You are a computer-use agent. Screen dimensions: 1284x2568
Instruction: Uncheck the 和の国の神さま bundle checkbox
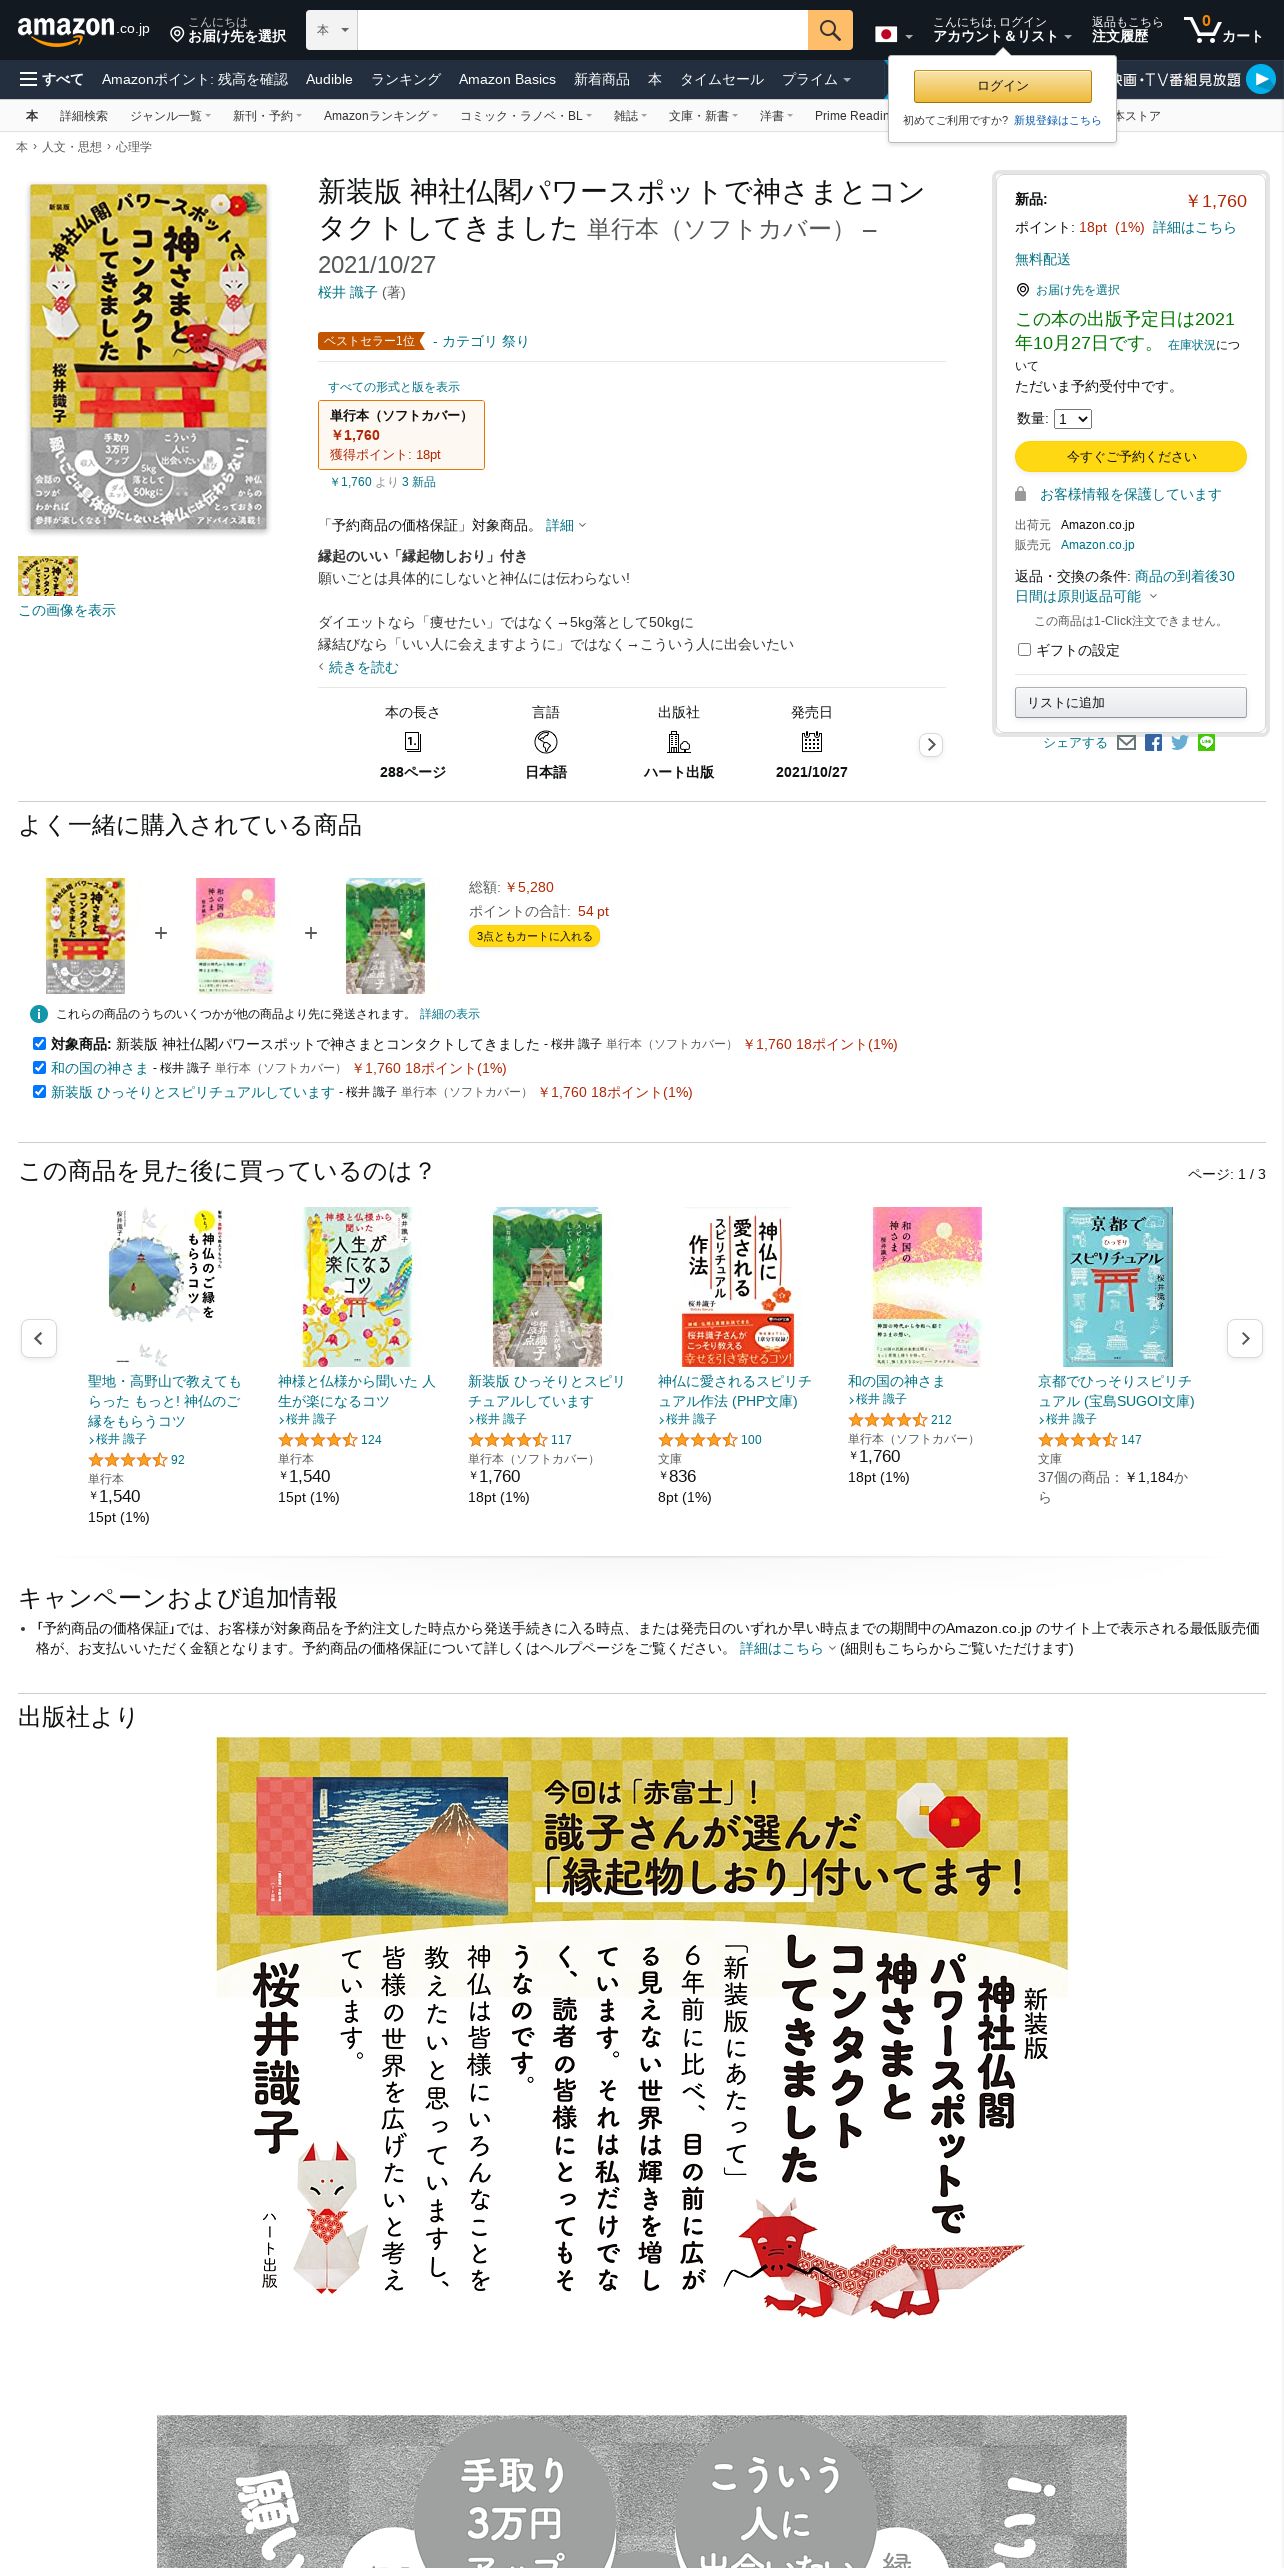(39, 1067)
